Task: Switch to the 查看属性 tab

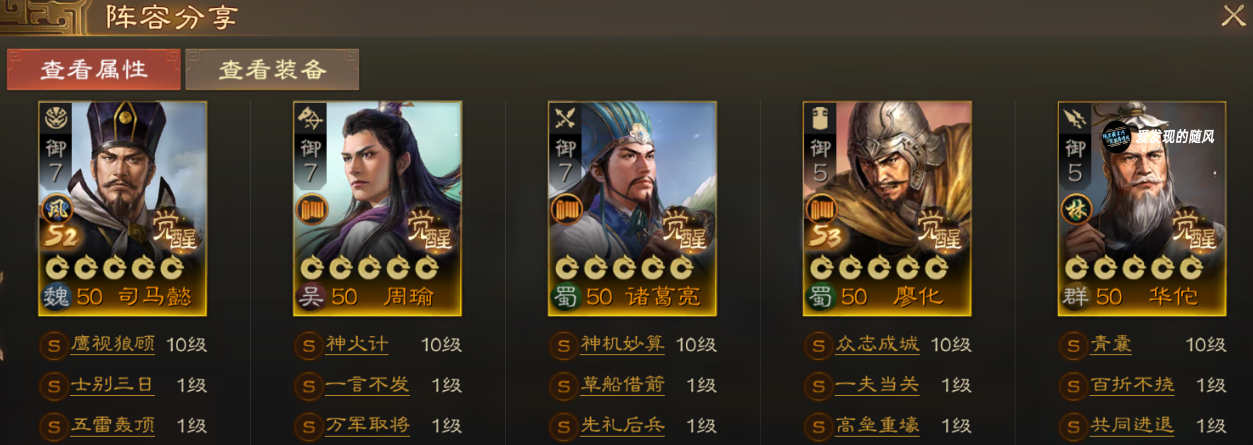Action: pyautogui.click(x=93, y=69)
